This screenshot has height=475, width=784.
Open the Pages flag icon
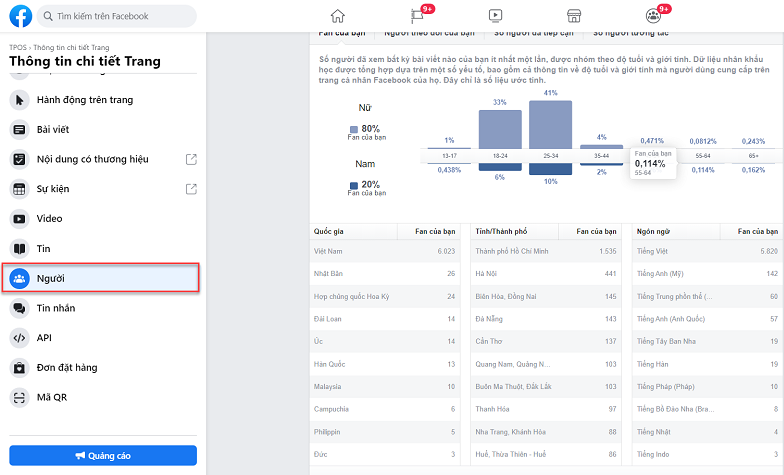tap(418, 15)
